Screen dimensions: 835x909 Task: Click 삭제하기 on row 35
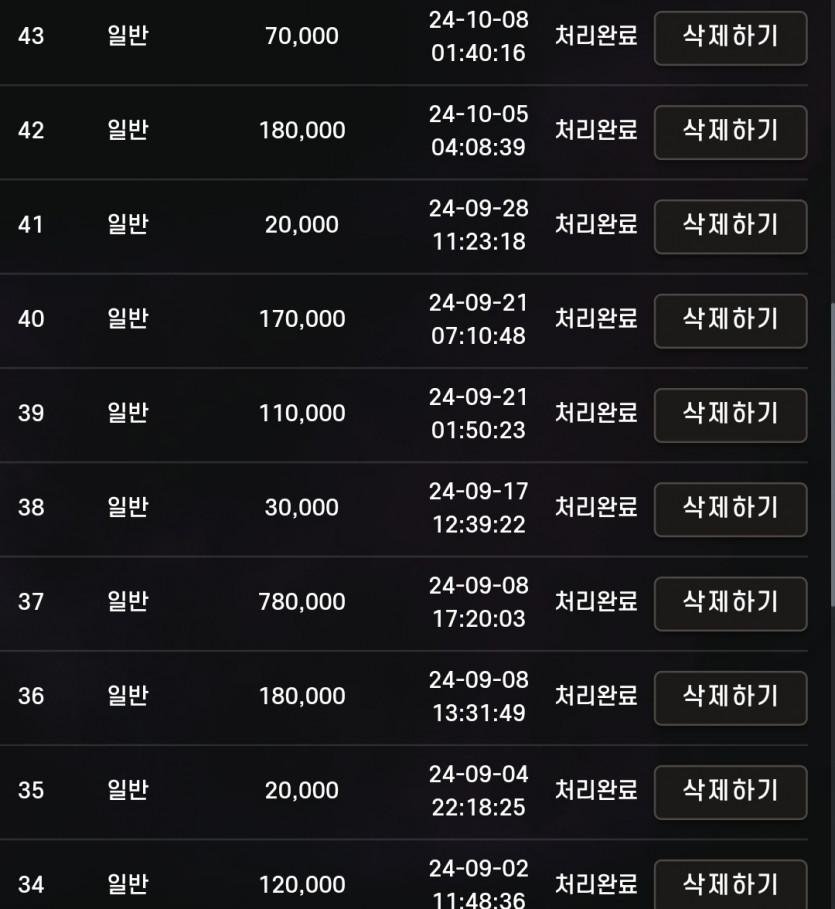coord(730,791)
